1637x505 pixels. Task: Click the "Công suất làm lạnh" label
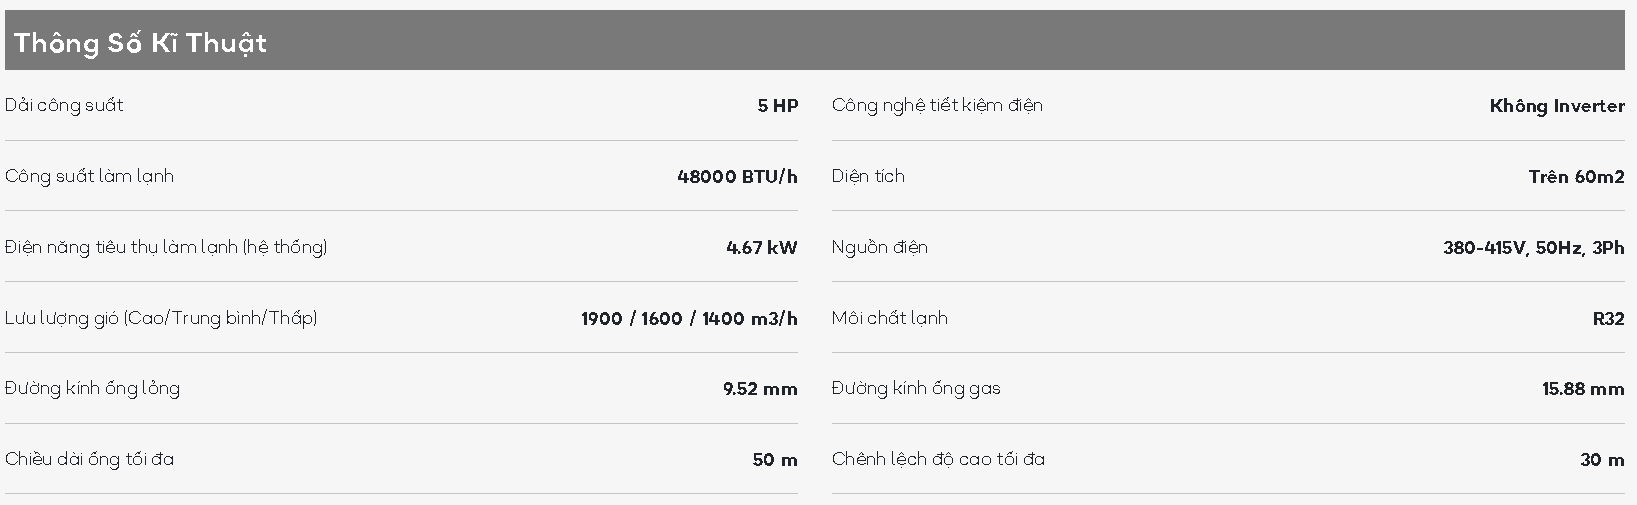[89, 177]
